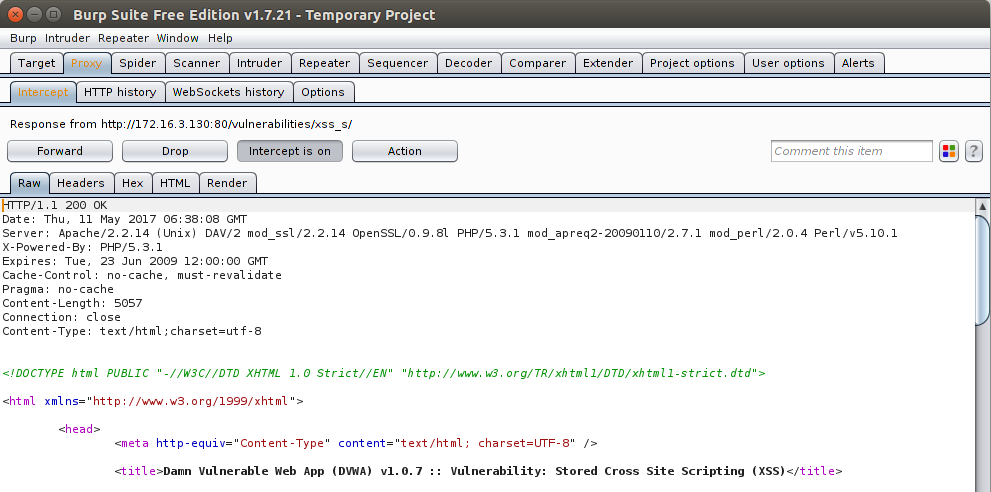The width and height of the screenshot is (991, 492).
Task: Switch to the Spider tab
Action: coord(138,63)
